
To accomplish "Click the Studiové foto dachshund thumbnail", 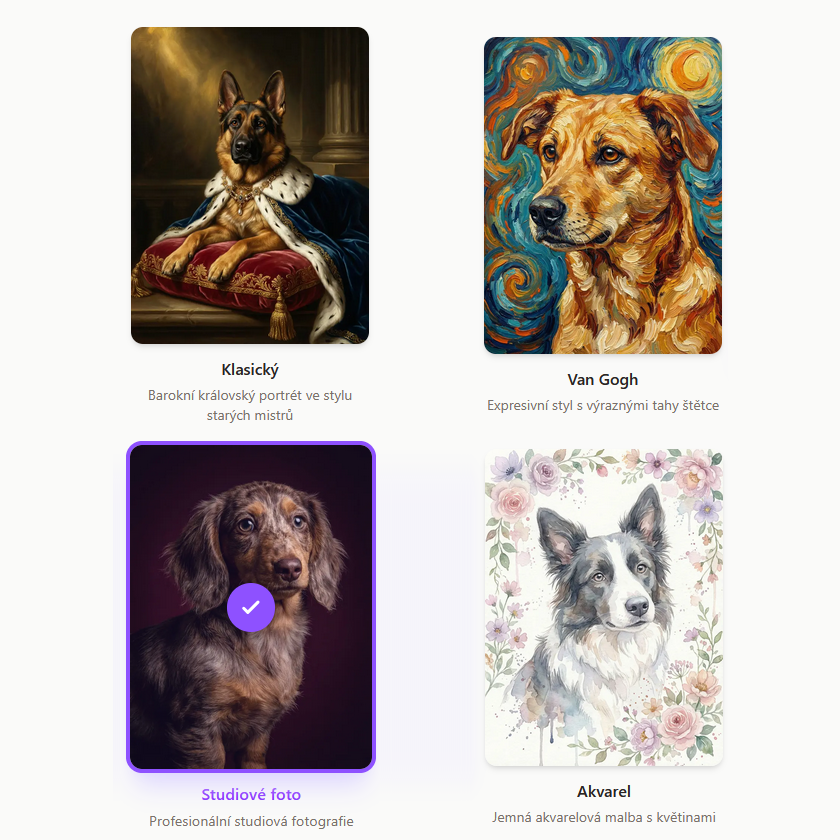I will (251, 607).
